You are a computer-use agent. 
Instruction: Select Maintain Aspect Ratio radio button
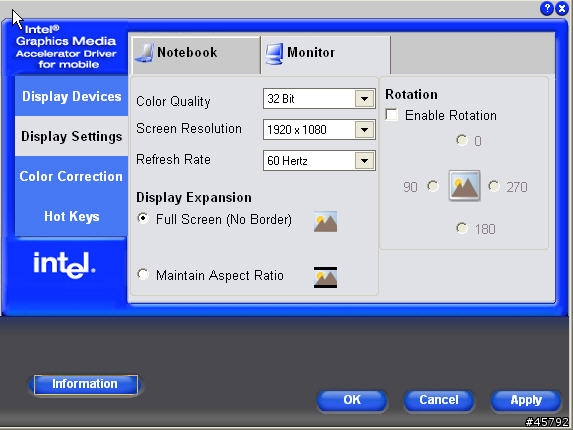coord(143,274)
